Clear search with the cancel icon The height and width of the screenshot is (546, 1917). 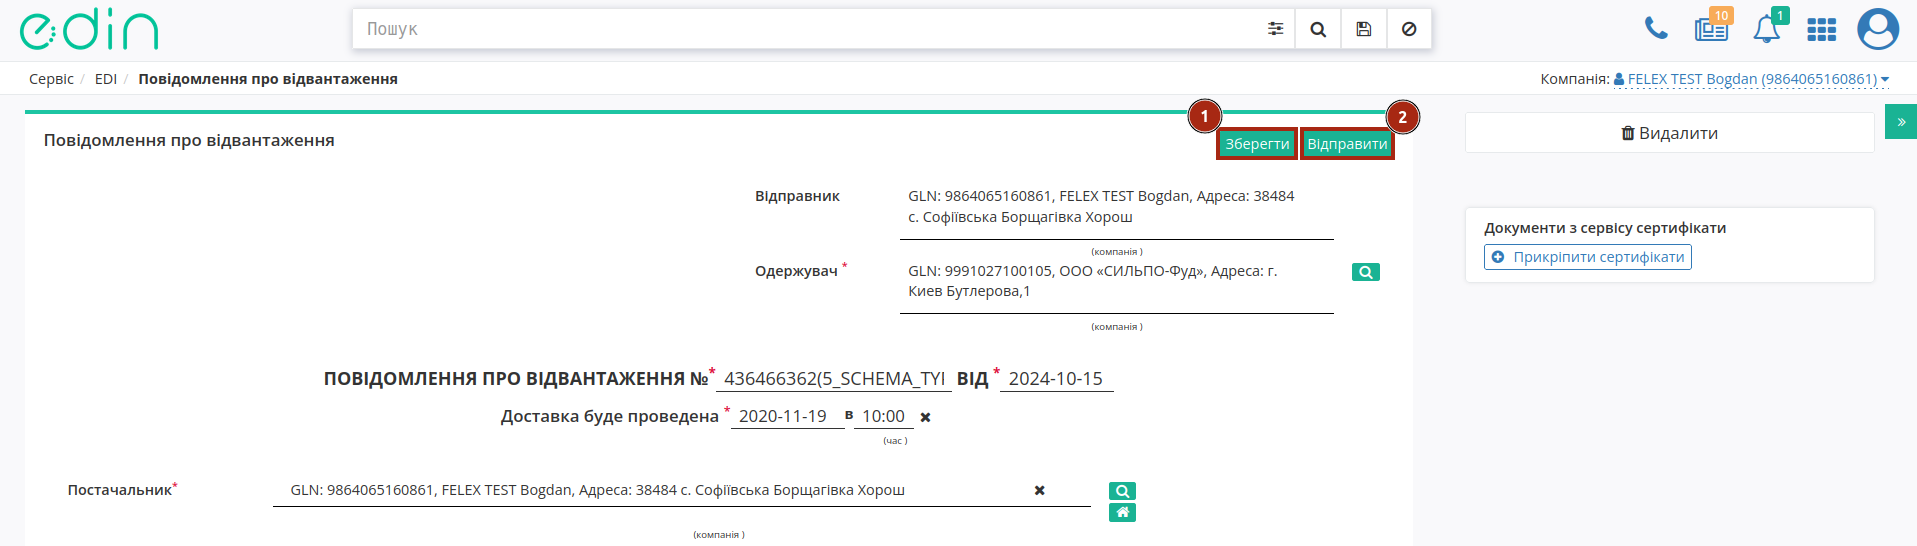coord(1409,29)
